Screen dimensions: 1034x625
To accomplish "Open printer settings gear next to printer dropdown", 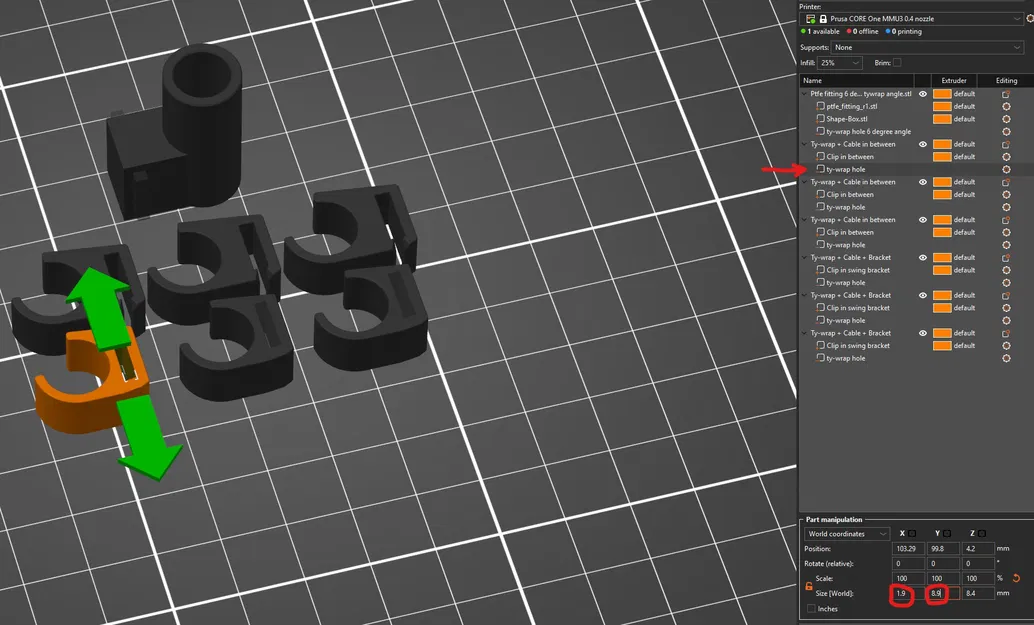I will pyautogui.click(x=1030, y=19).
